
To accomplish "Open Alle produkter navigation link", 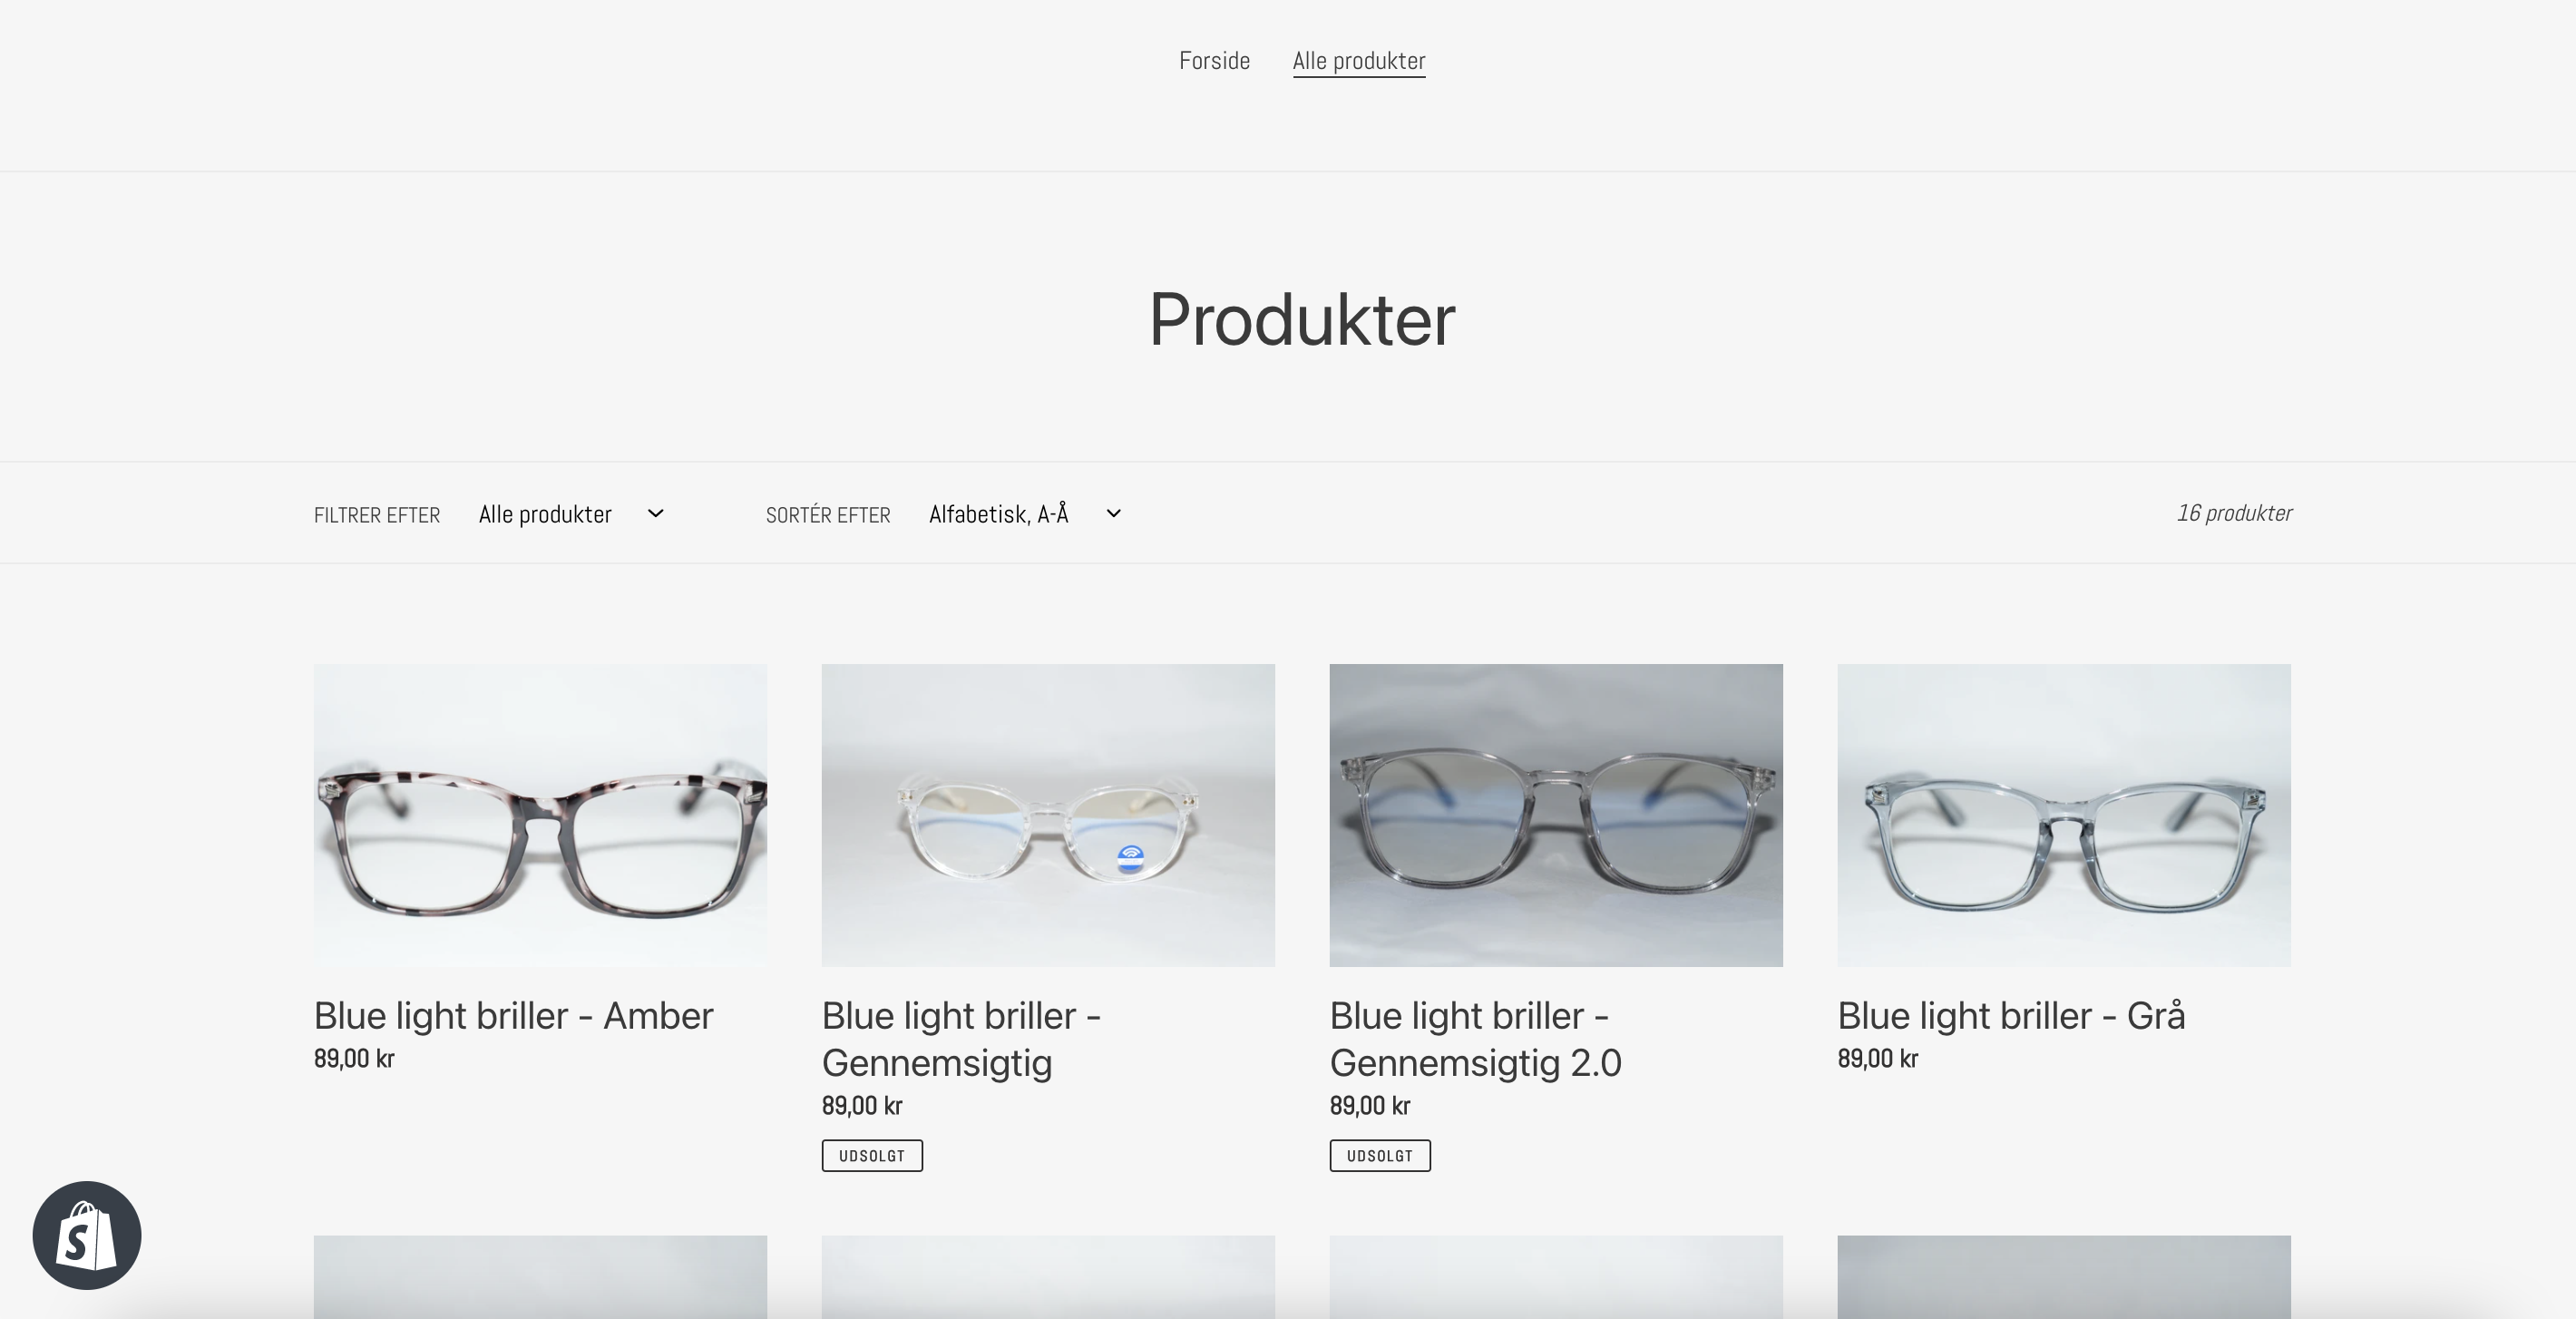I will (1358, 61).
